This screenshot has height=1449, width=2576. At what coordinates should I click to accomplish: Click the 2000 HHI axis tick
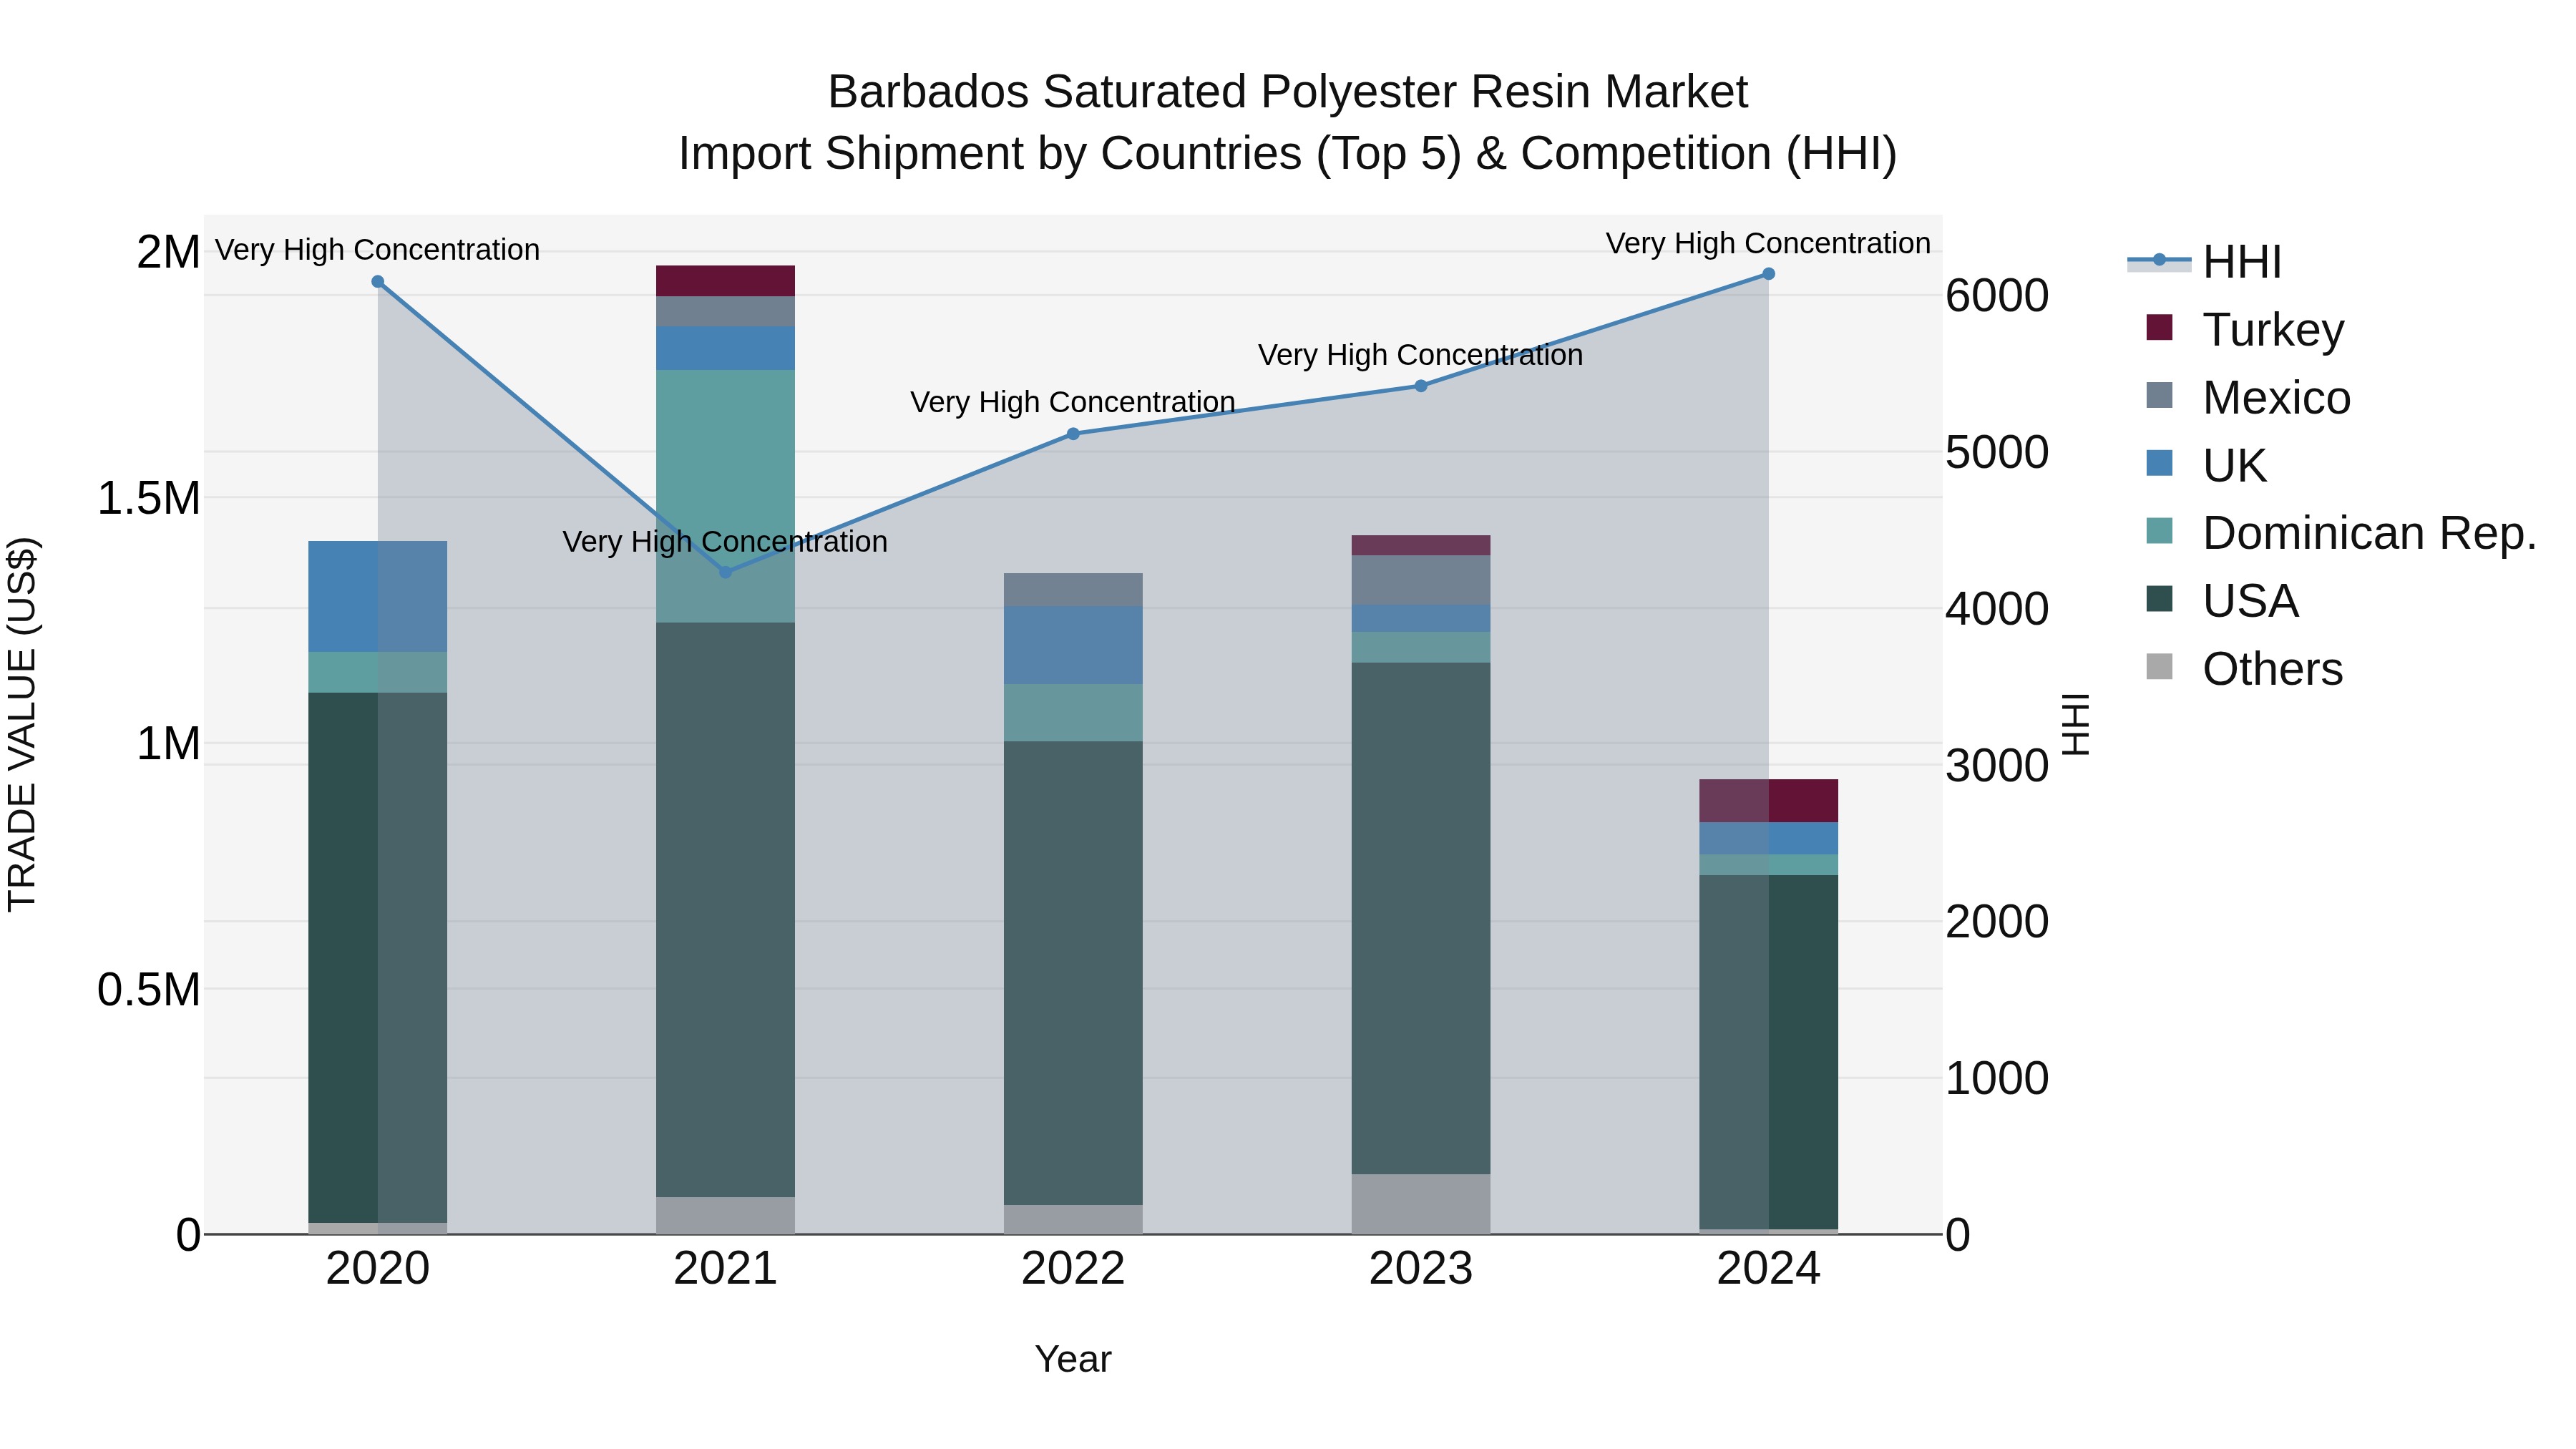1997,922
